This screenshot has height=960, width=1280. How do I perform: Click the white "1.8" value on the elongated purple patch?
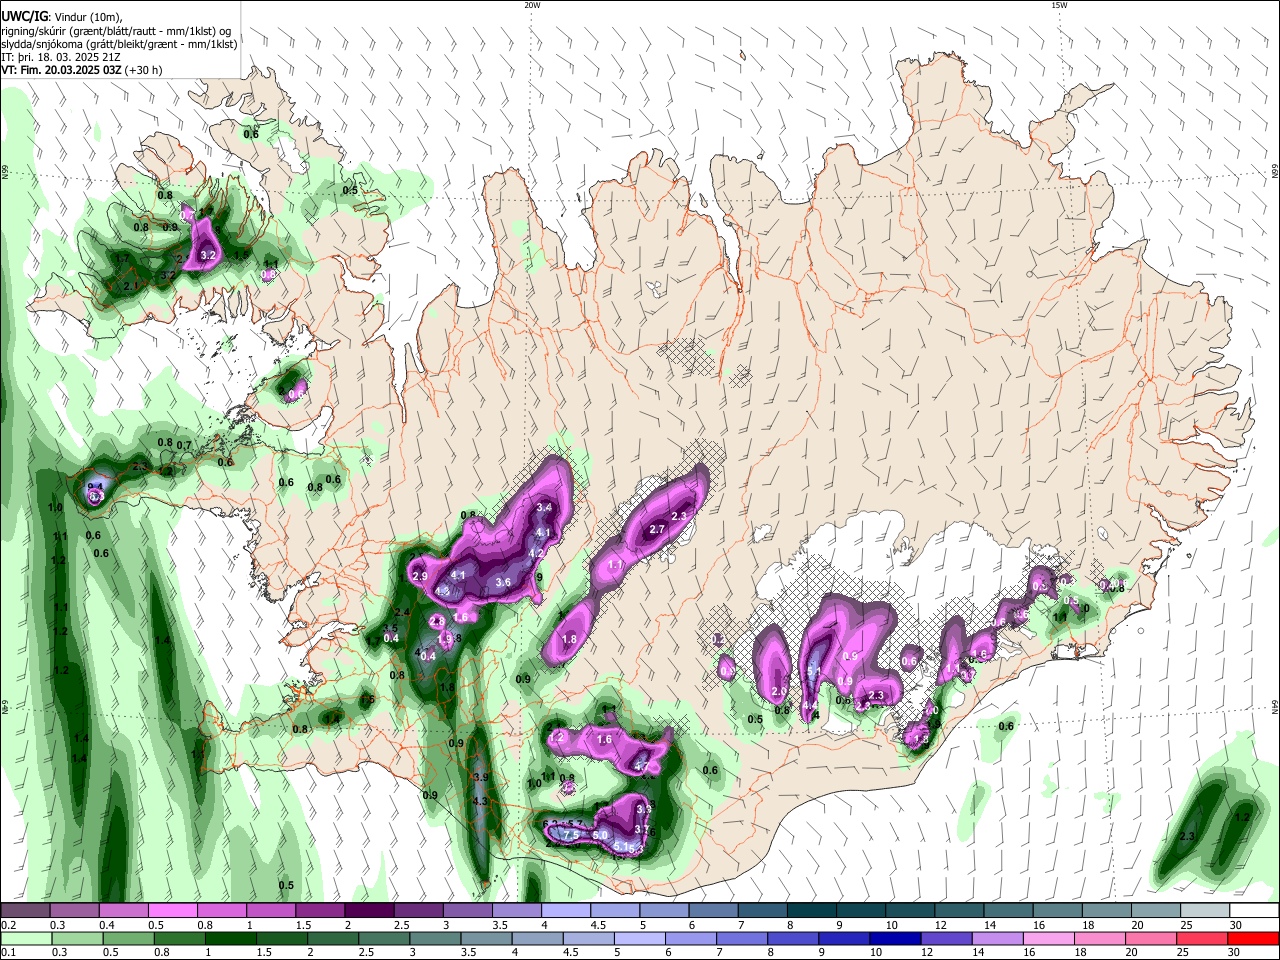[570, 640]
